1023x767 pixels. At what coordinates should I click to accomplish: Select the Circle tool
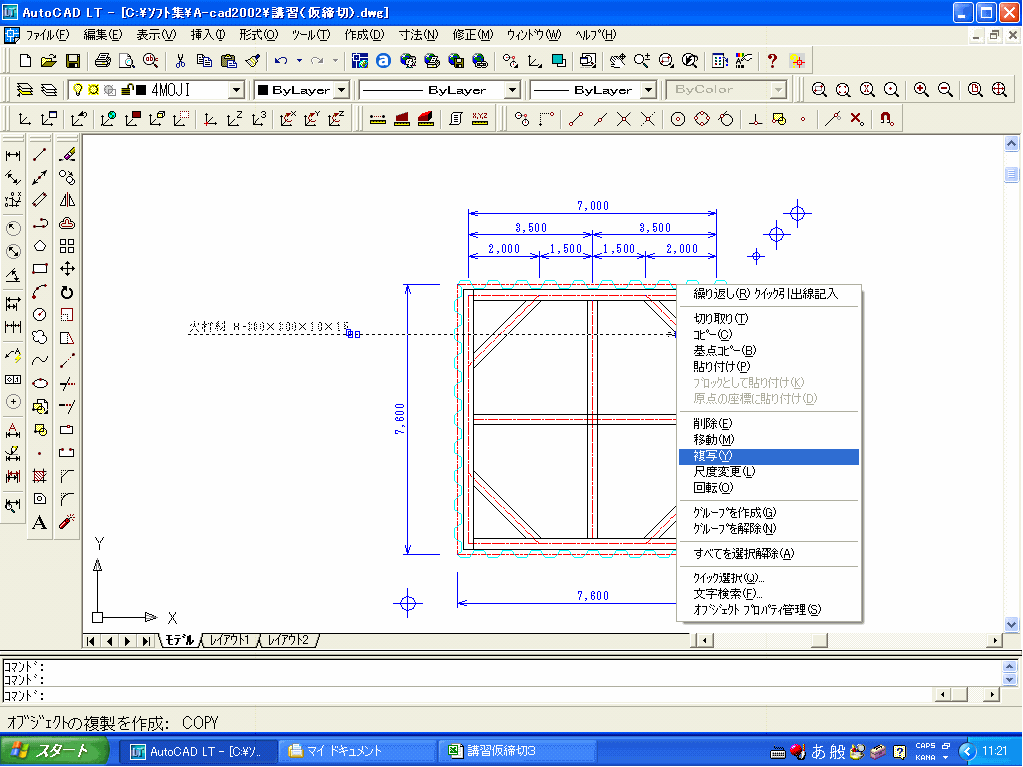40,314
